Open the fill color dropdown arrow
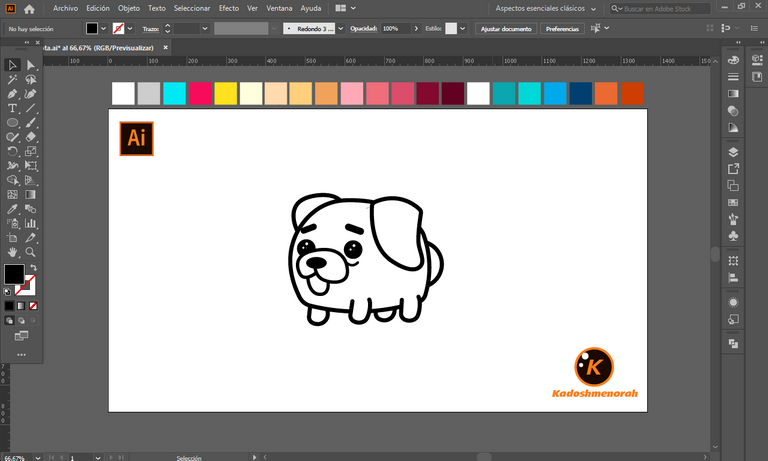The height and width of the screenshot is (461, 768). (x=103, y=28)
